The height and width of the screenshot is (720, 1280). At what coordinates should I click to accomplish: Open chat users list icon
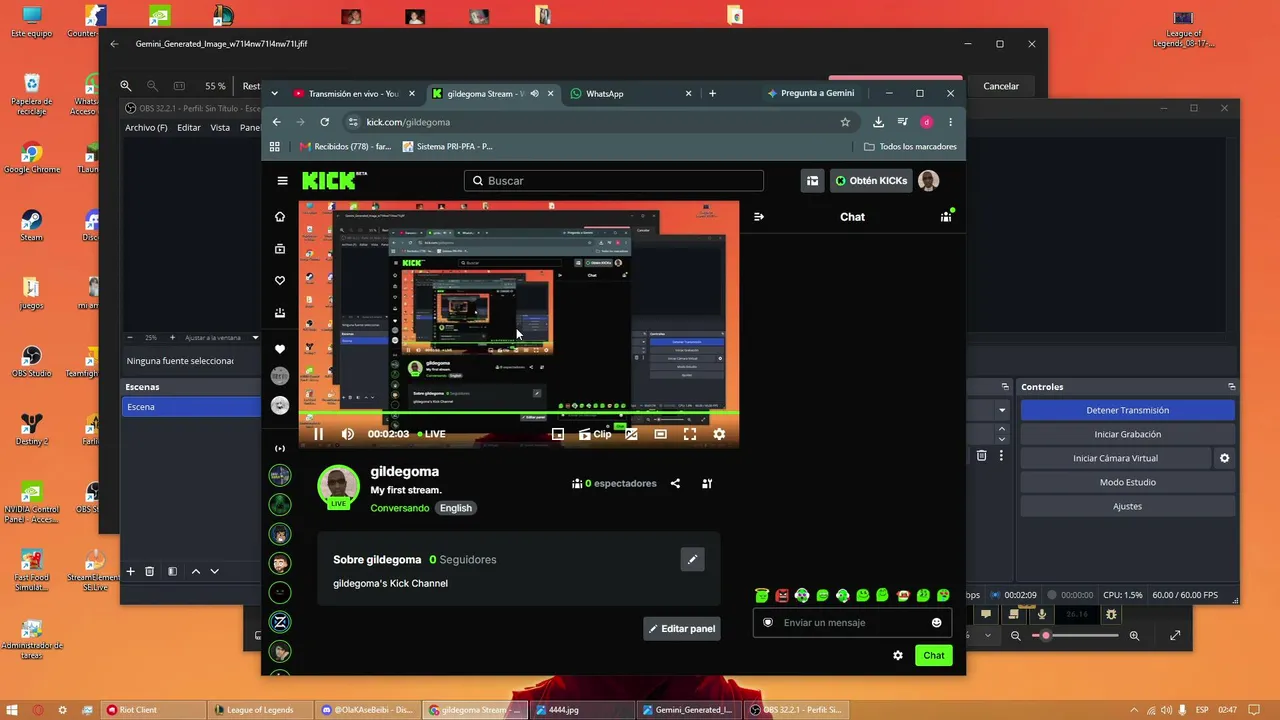tap(946, 217)
